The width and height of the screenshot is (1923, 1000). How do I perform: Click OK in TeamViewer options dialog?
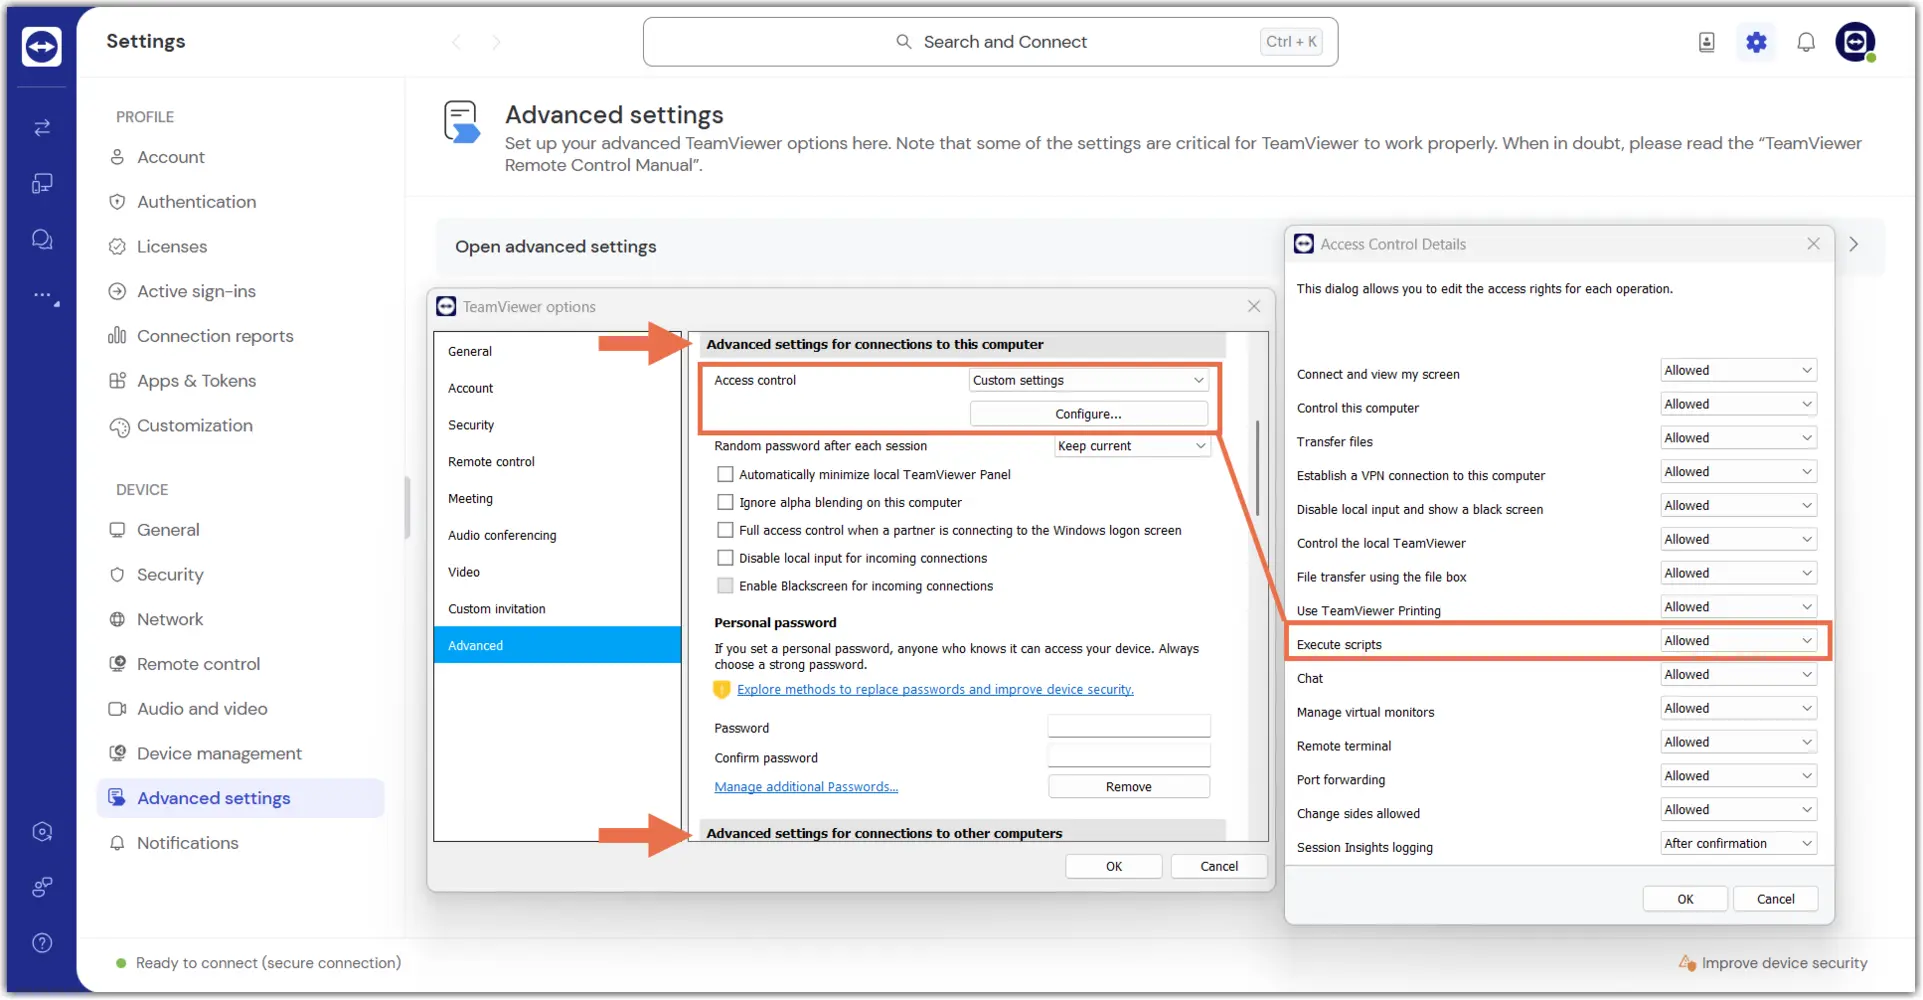tap(1114, 867)
